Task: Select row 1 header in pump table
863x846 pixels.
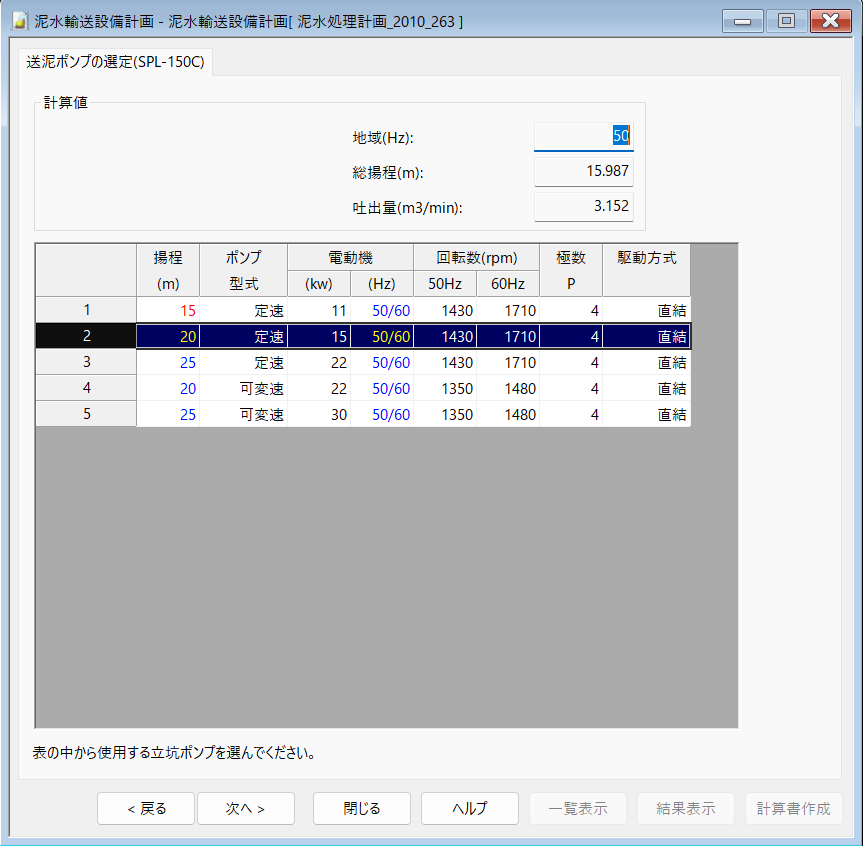Action: click(x=86, y=310)
